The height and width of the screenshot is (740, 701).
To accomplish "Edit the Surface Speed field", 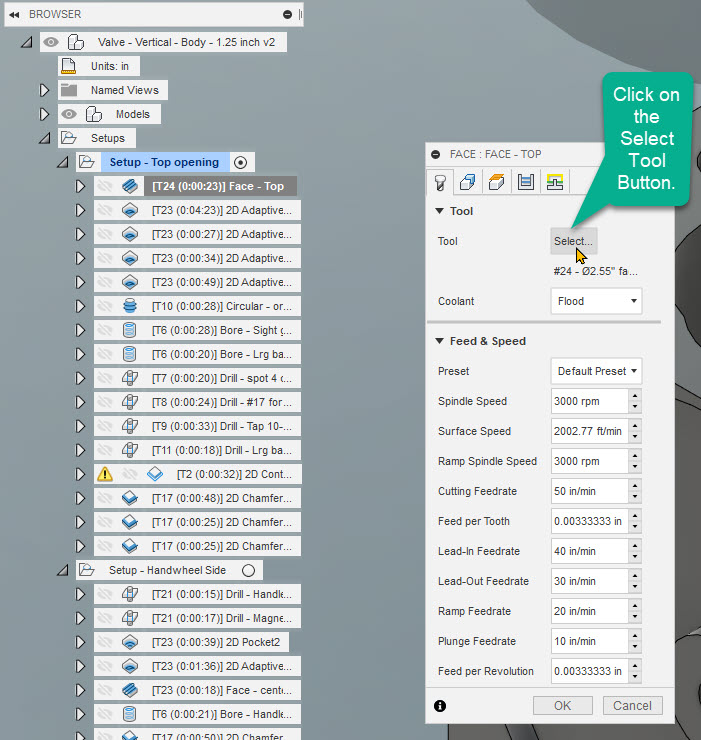I will click(590, 431).
